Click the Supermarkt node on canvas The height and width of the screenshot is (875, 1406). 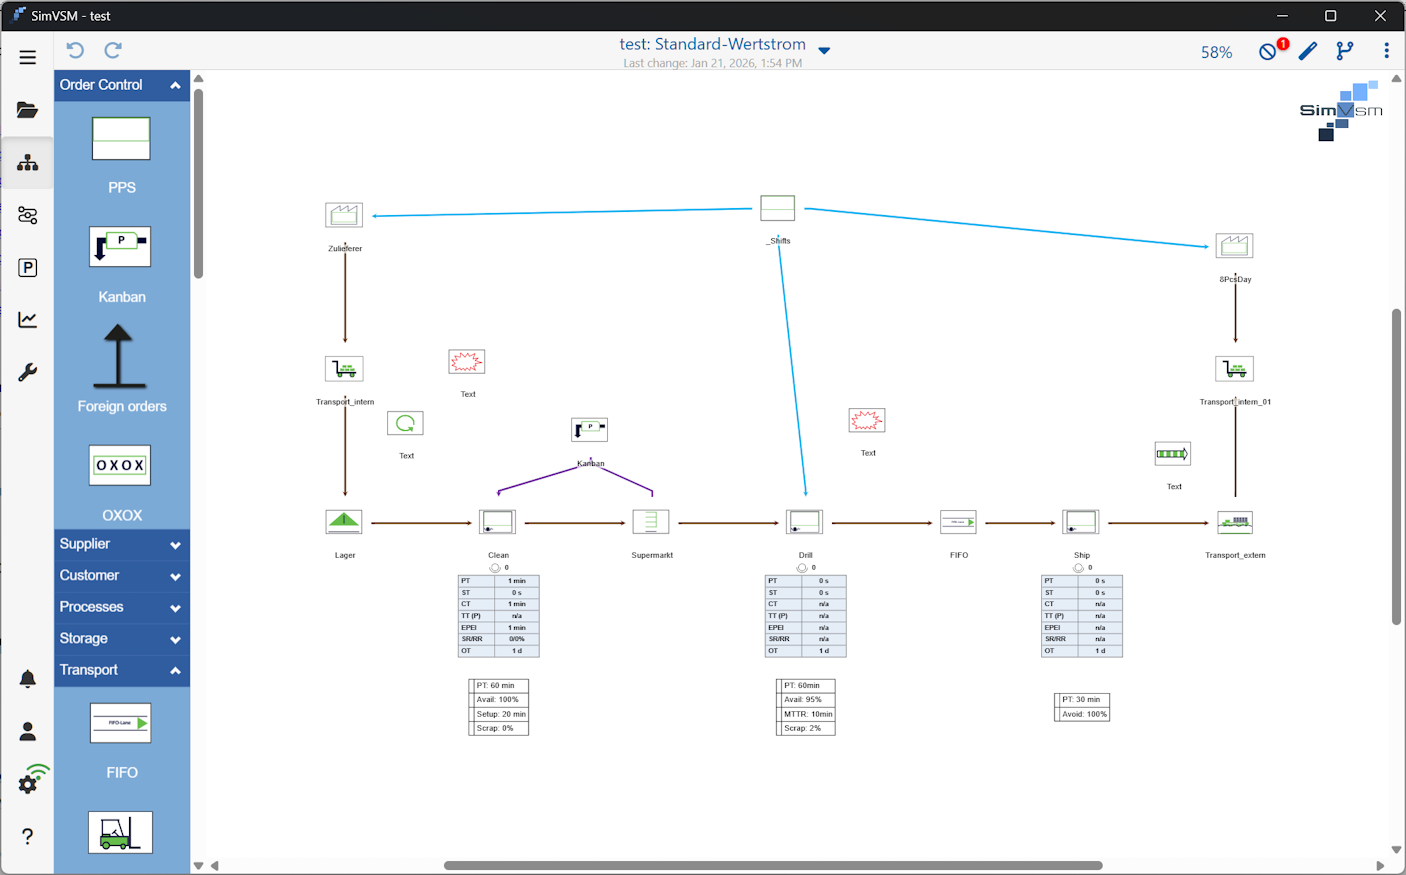click(x=651, y=522)
